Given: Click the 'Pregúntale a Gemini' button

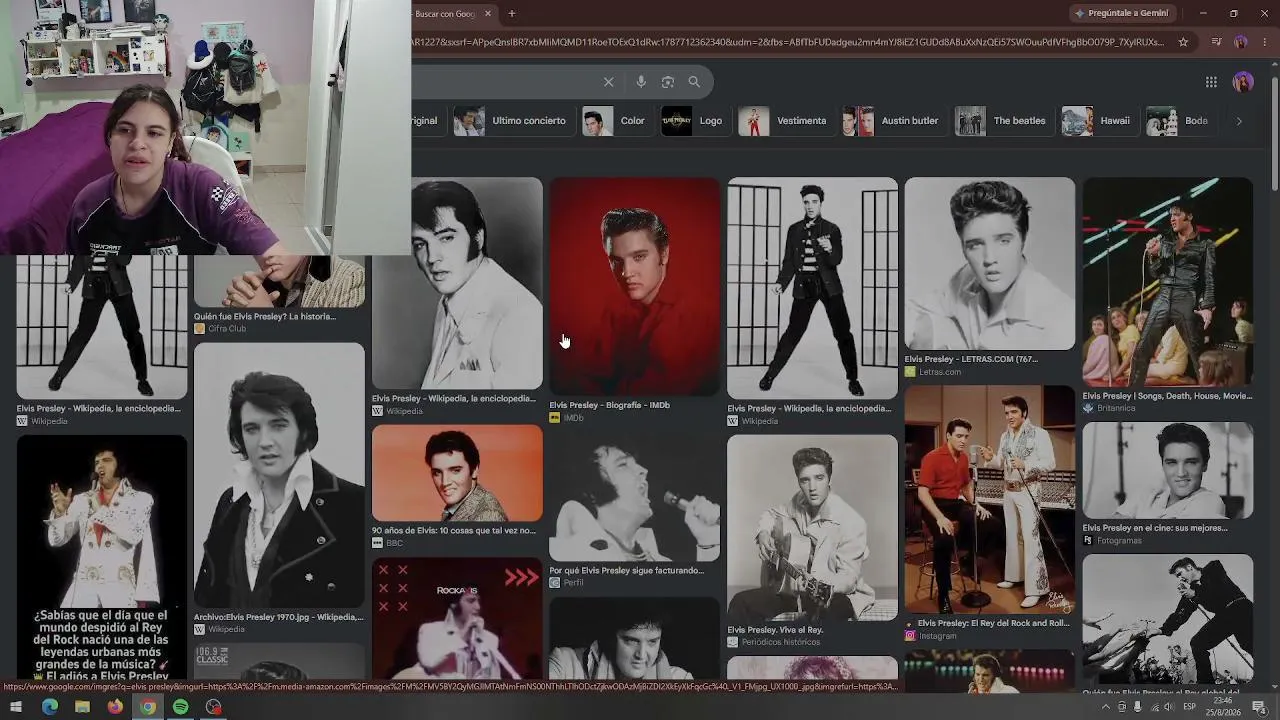Looking at the screenshot, I should click(1121, 13).
